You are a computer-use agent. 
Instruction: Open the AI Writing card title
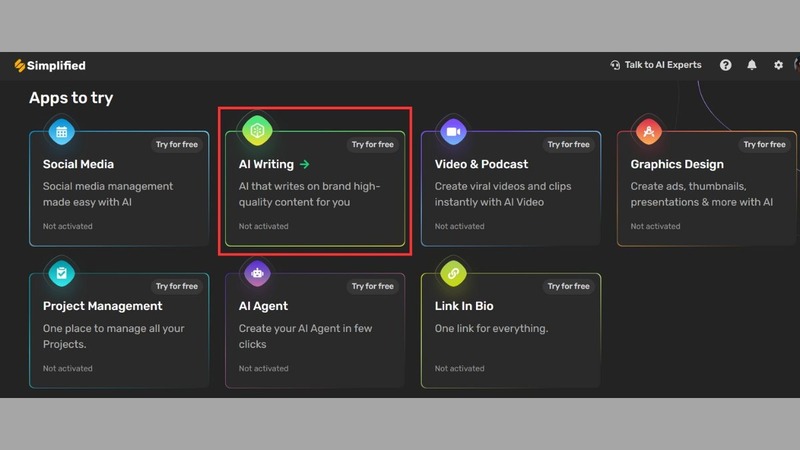266,164
